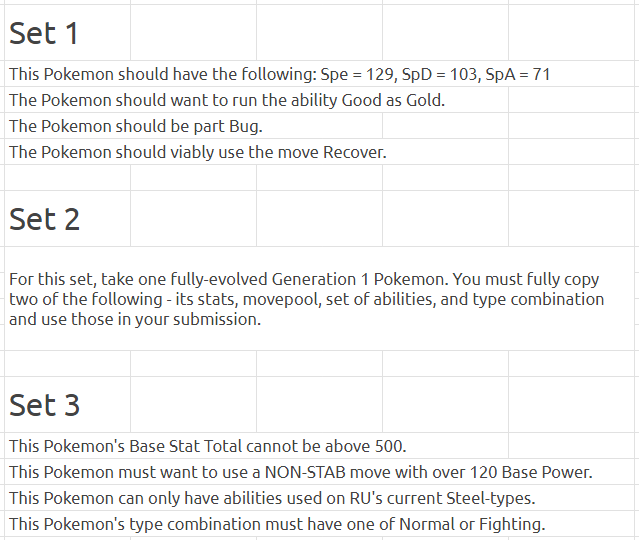Select the Set 1 heading cell

pos(67,33)
